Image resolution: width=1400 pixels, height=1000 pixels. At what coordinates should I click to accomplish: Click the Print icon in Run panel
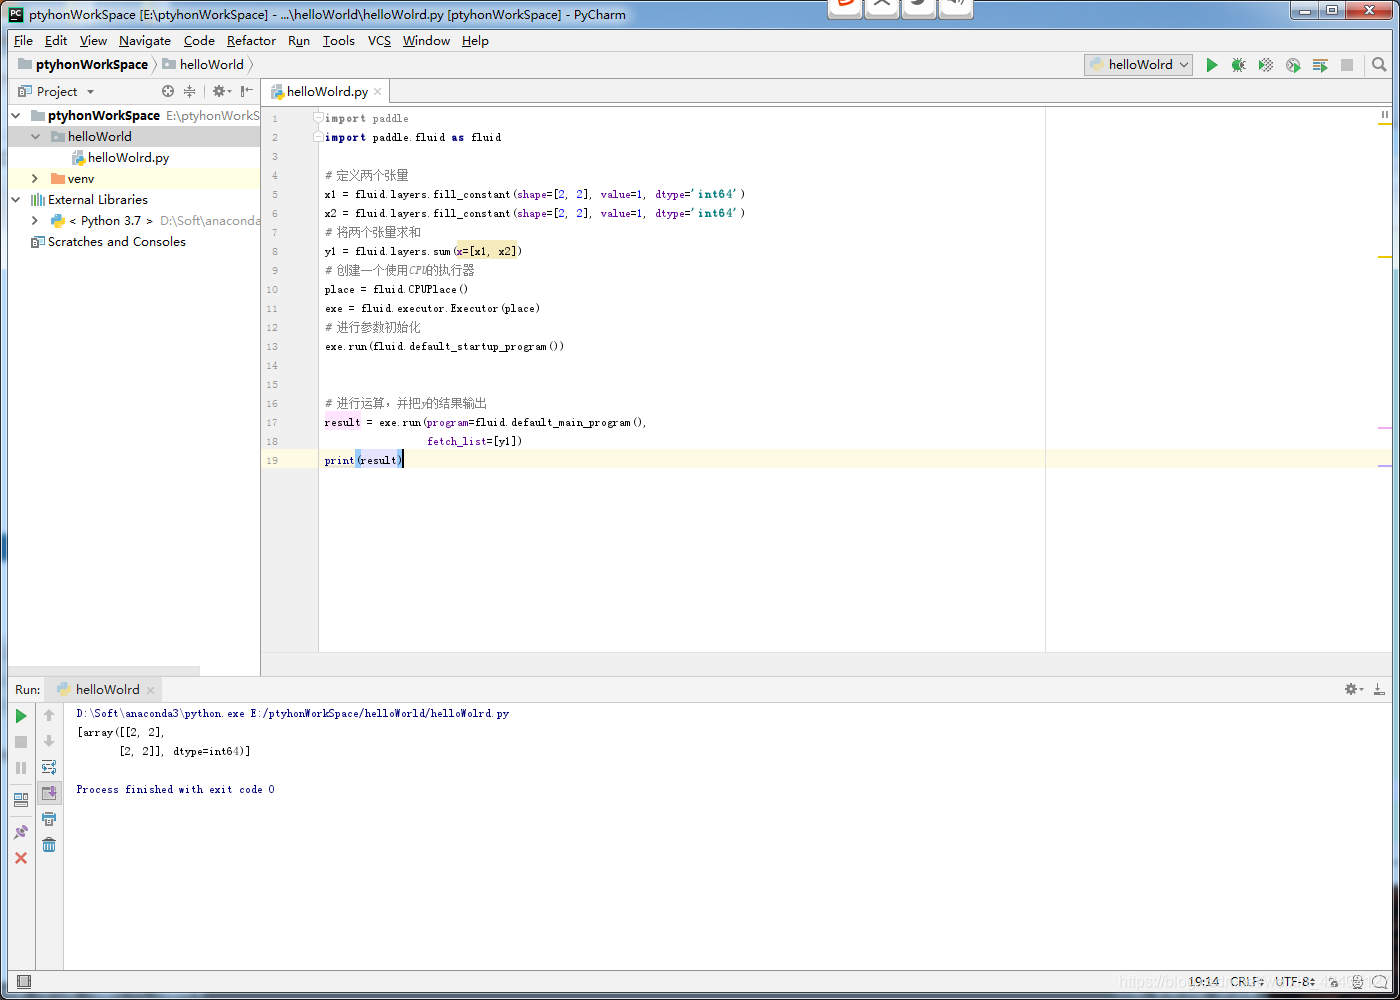(49, 819)
